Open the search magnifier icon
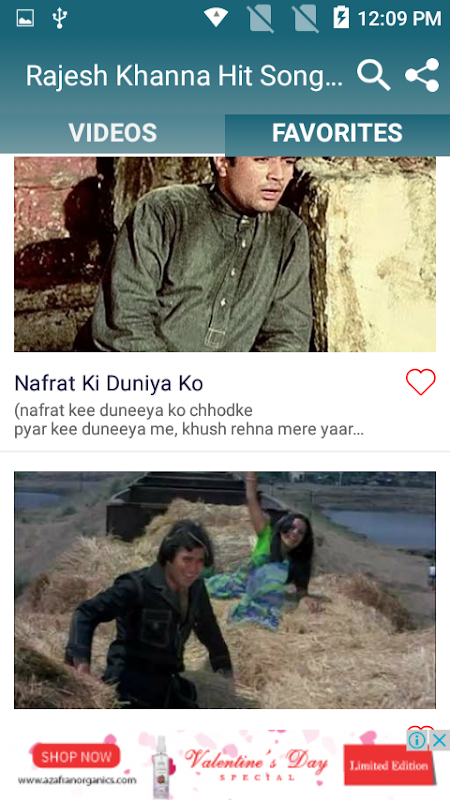The width and height of the screenshot is (450, 800). click(x=373, y=76)
